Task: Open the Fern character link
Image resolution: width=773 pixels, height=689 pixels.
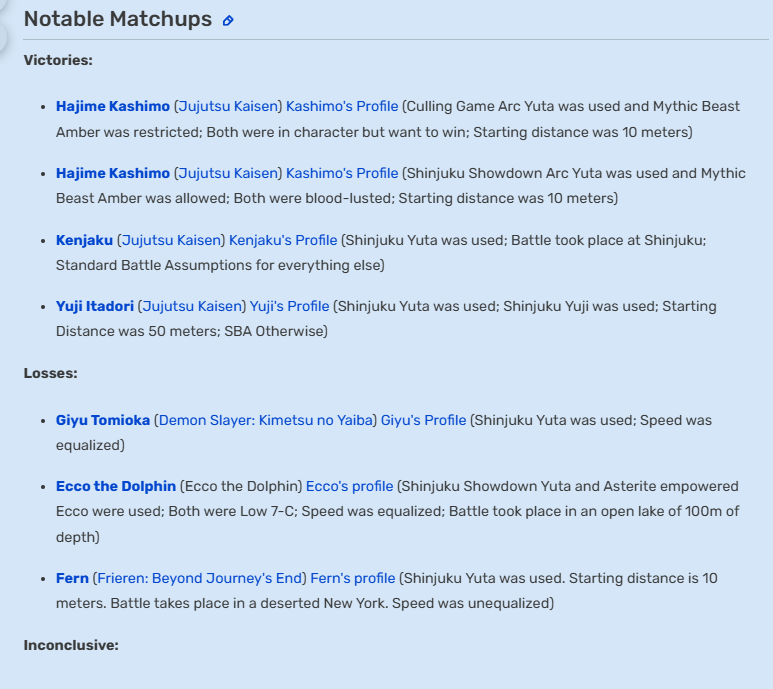Action: (x=72, y=578)
